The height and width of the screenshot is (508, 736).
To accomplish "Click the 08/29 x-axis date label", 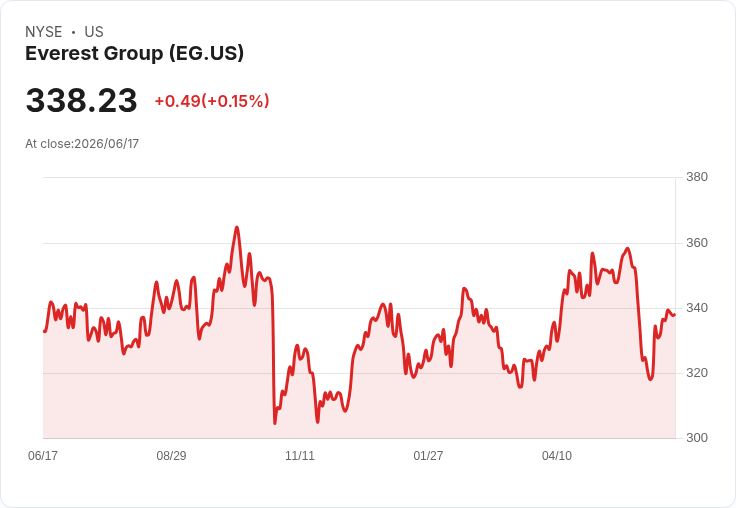I will pos(171,455).
